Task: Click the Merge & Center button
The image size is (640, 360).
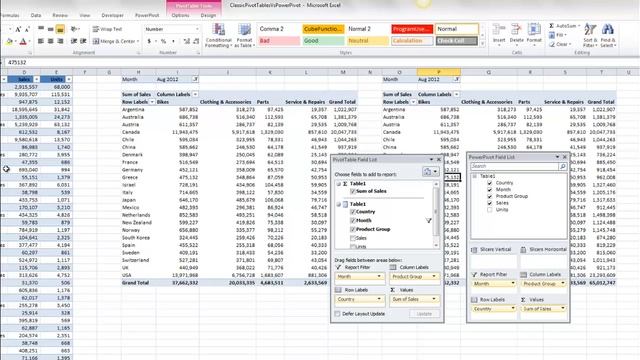Action: (x=116, y=41)
